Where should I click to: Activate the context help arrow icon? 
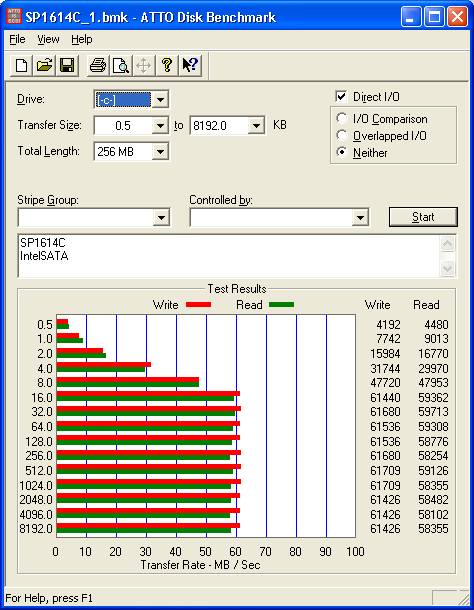[190, 65]
